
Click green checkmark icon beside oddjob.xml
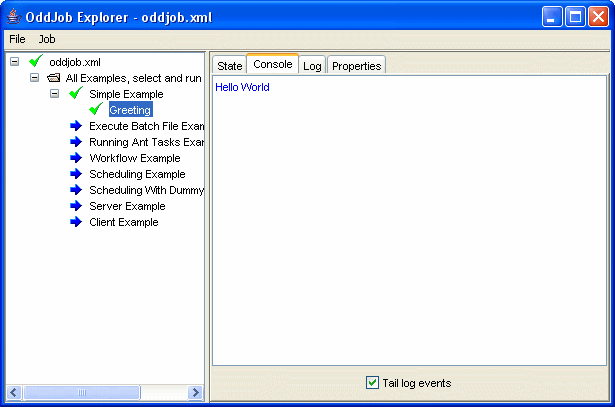tap(36, 62)
